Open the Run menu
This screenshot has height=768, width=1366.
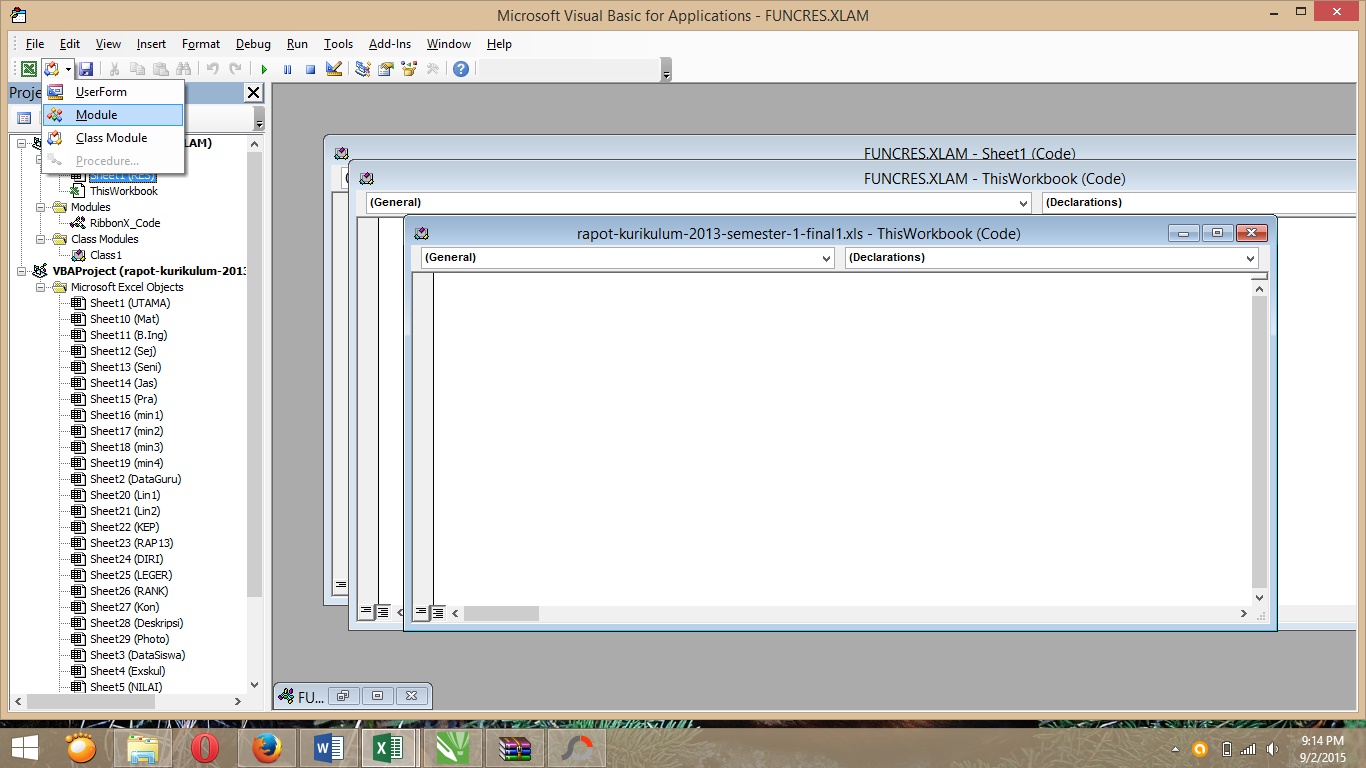(297, 44)
